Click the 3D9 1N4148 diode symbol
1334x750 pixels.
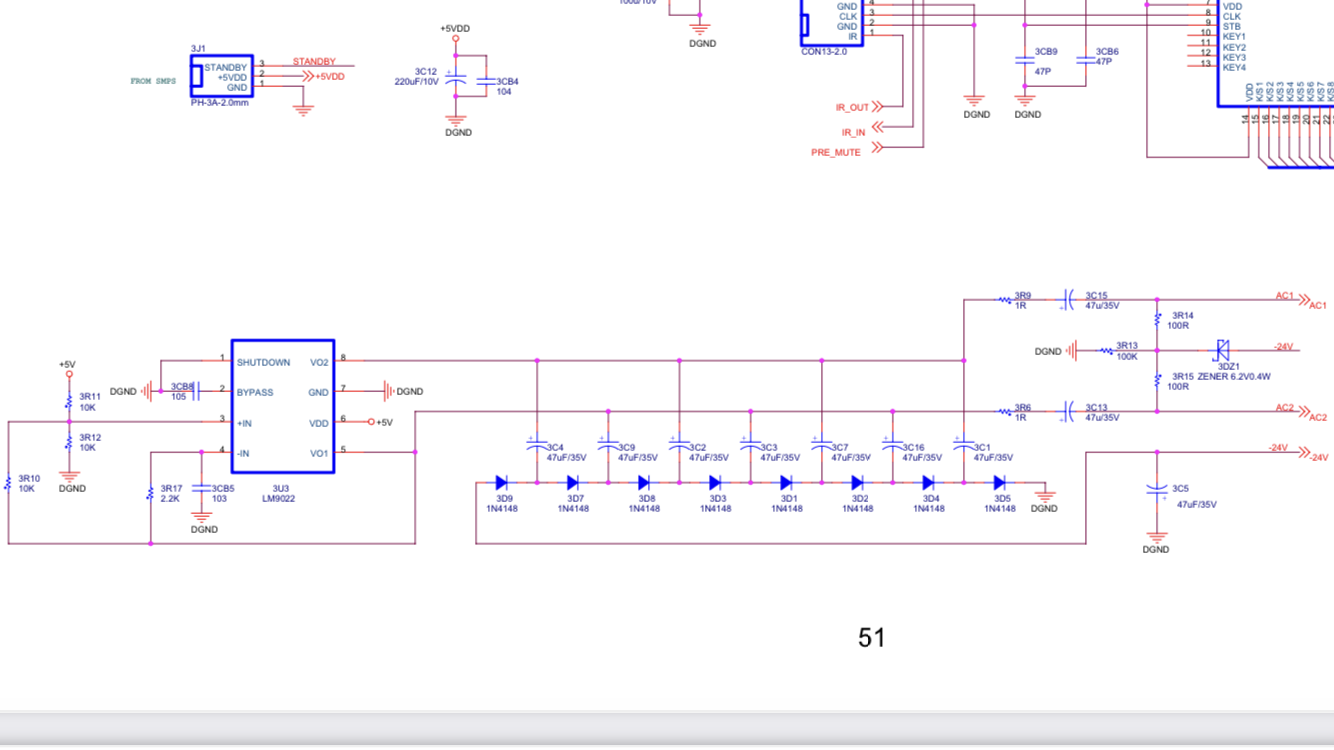point(502,483)
